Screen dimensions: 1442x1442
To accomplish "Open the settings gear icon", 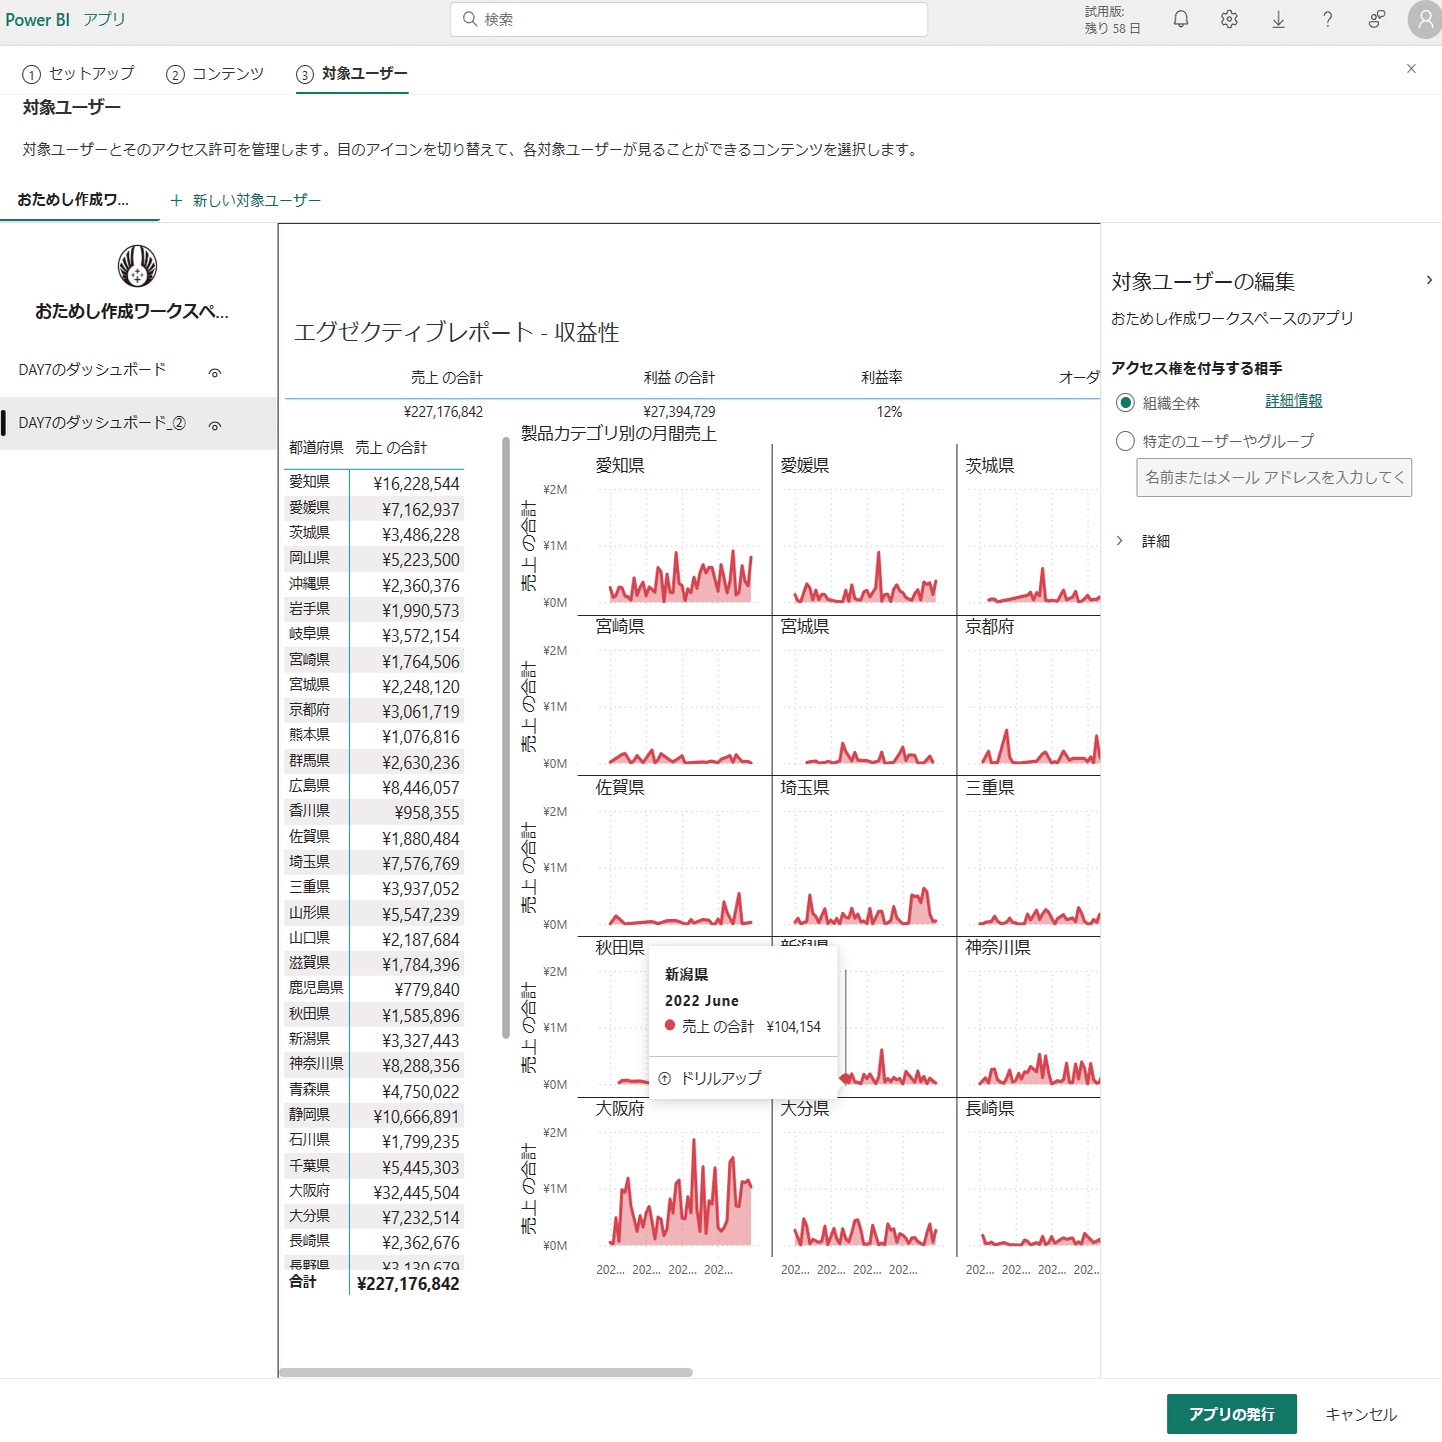I will 1229,19.
